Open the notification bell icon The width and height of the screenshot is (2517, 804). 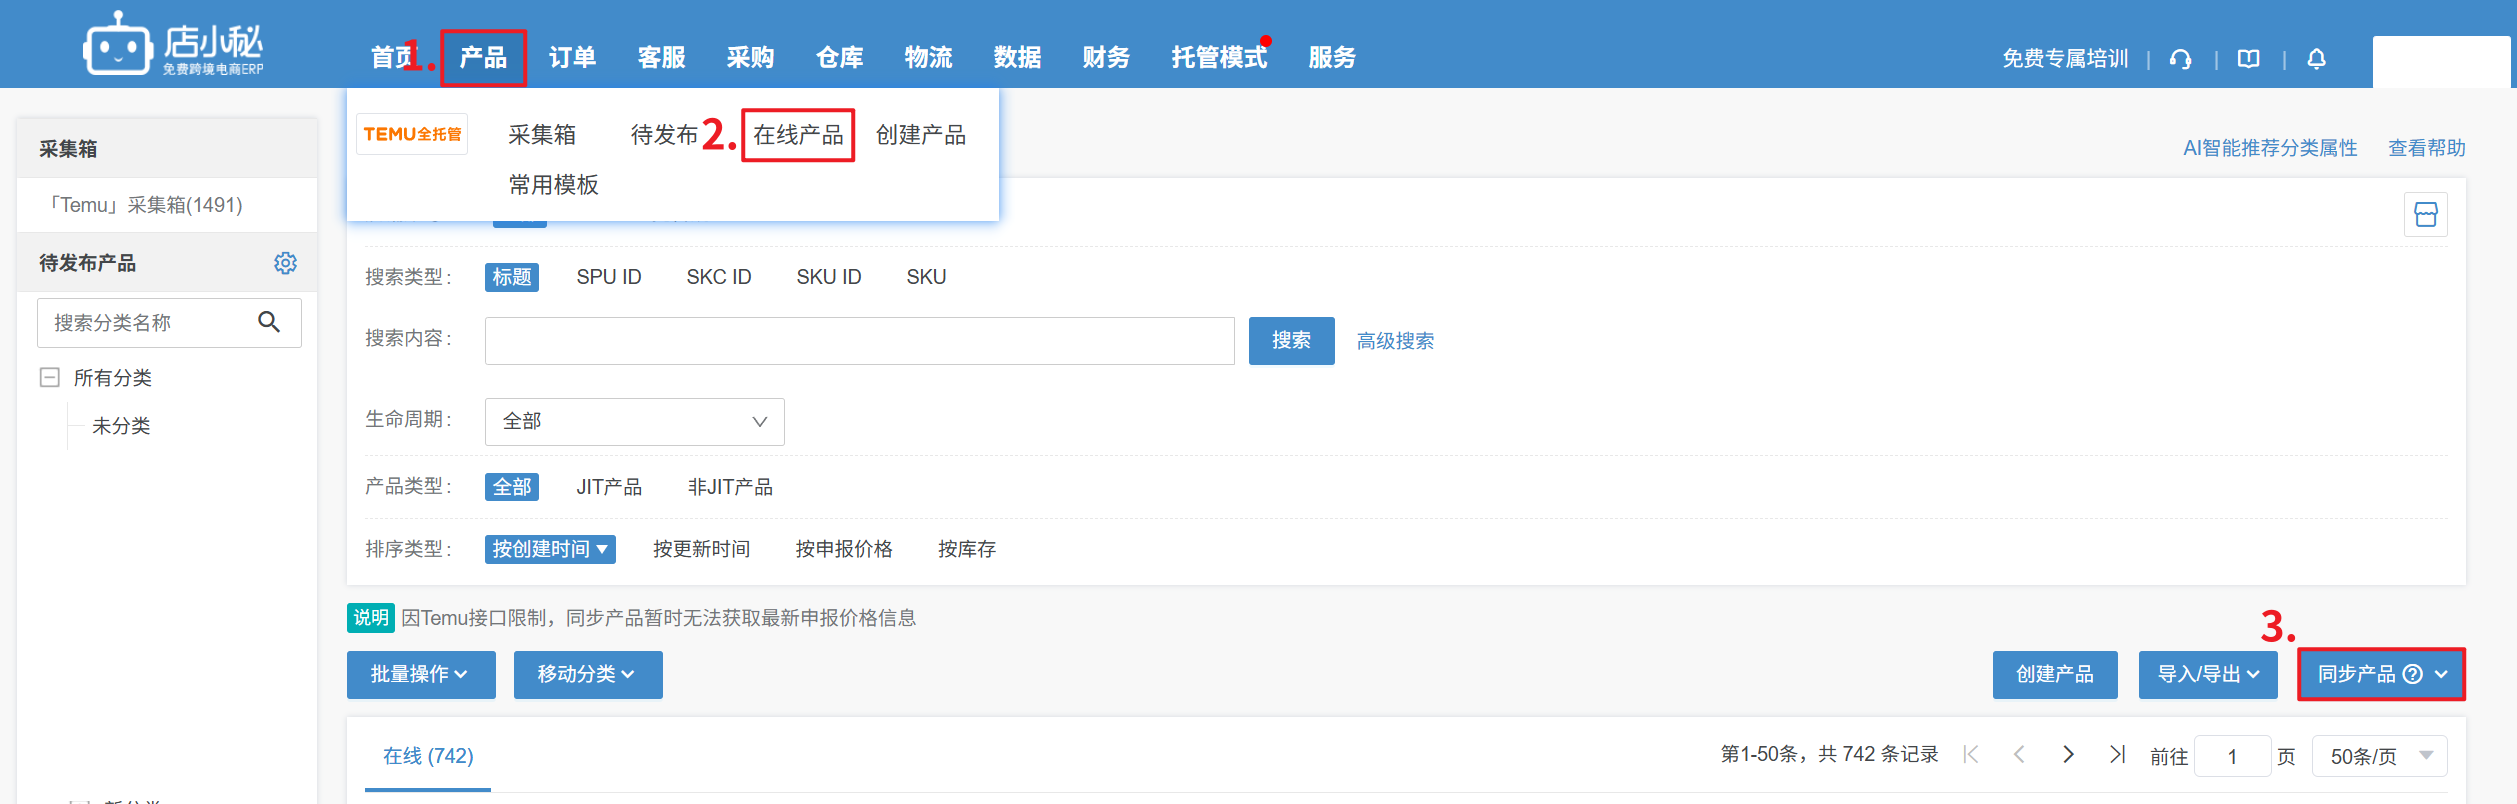[x=2316, y=59]
